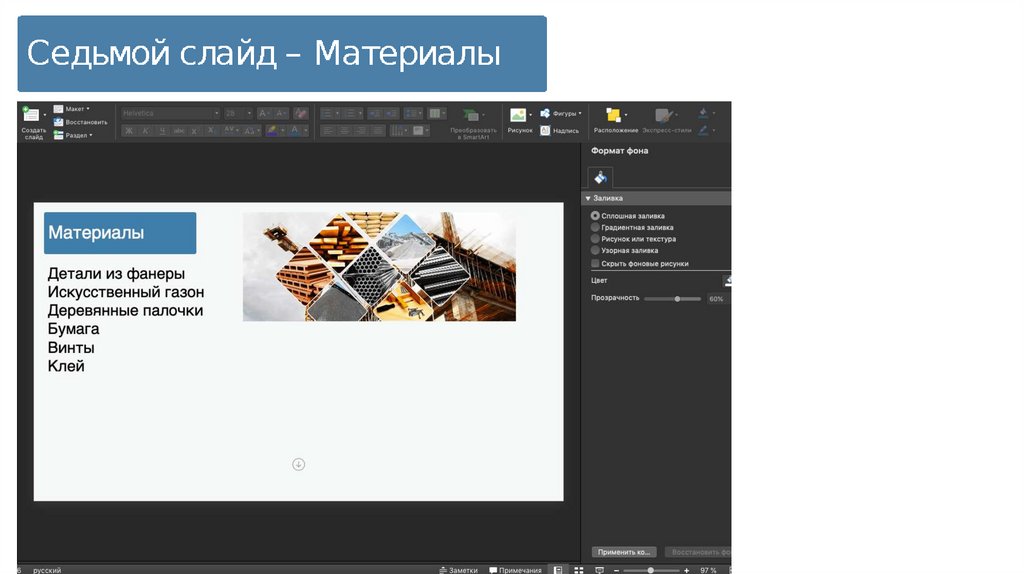This screenshot has height=574, width=1024.
Task: Insert a picture with the Рисунок icon
Action: click(518, 116)
